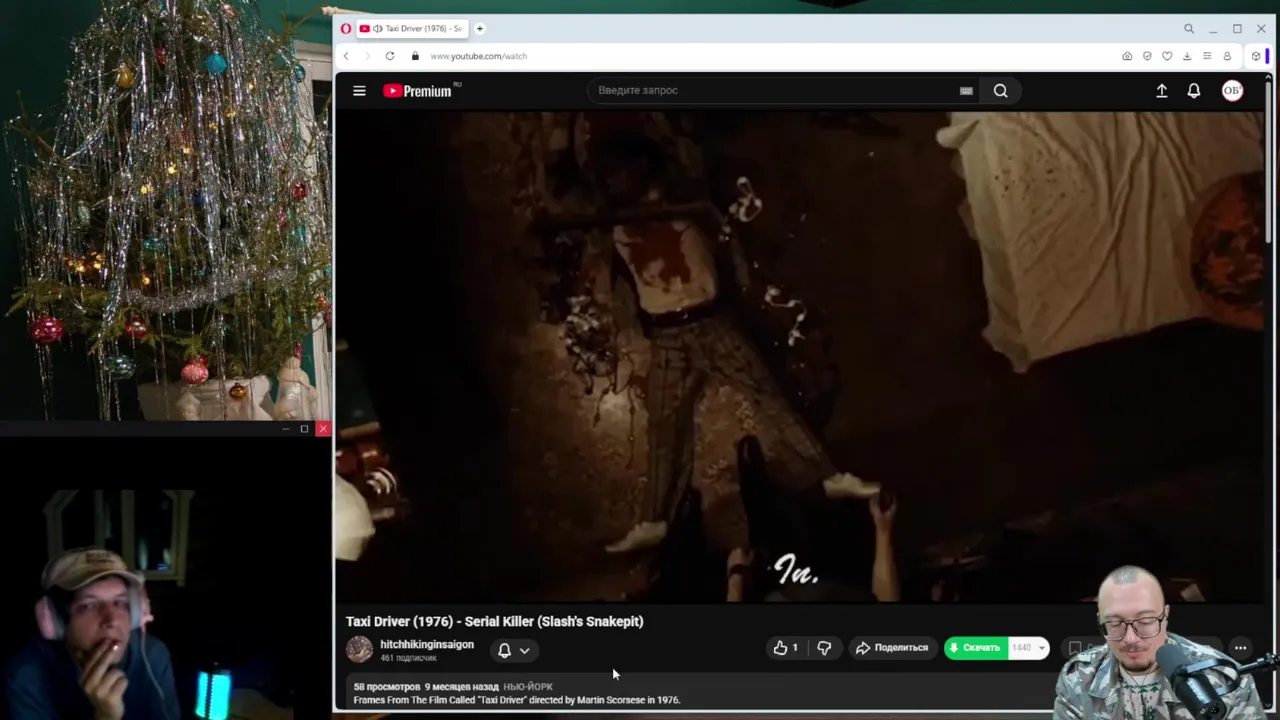Click the Нью-Йорк location tag
The image size is (1280, 720).
click(x=528, y=687)
